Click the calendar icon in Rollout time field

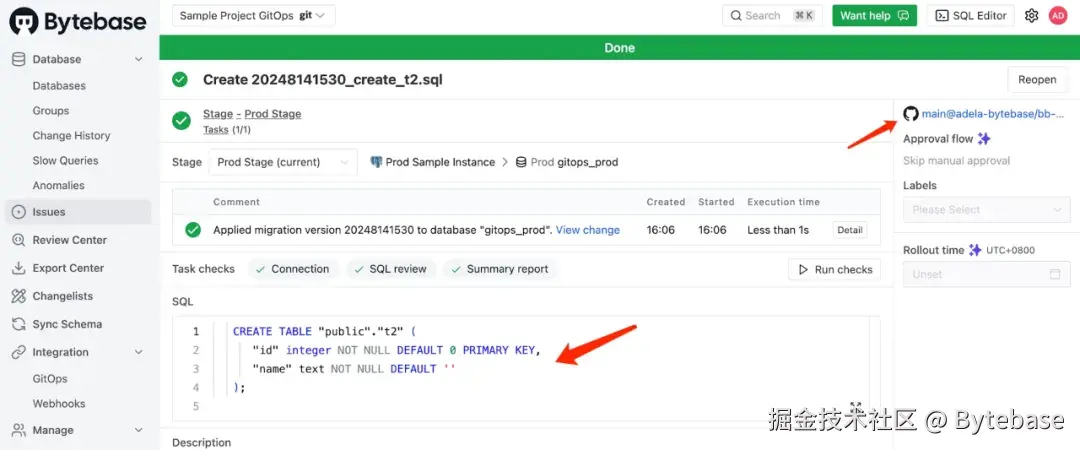[1055, 274]
